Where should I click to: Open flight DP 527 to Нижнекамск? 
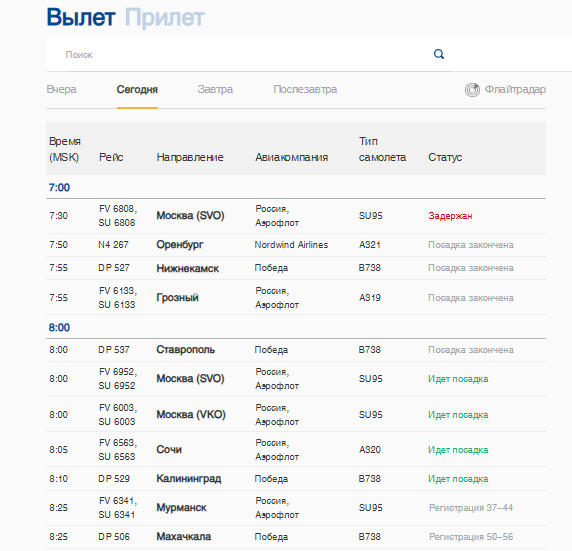(x=296, y=268)
